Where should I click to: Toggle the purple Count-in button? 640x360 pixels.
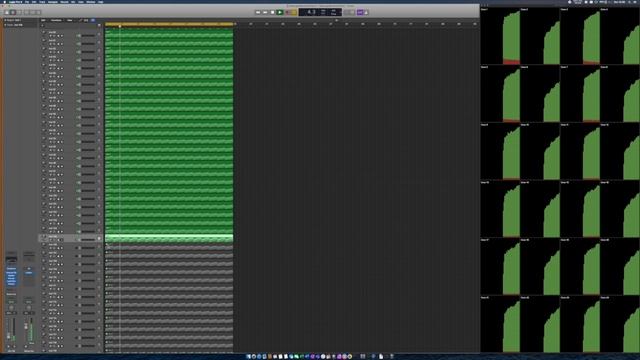(360, 12)
